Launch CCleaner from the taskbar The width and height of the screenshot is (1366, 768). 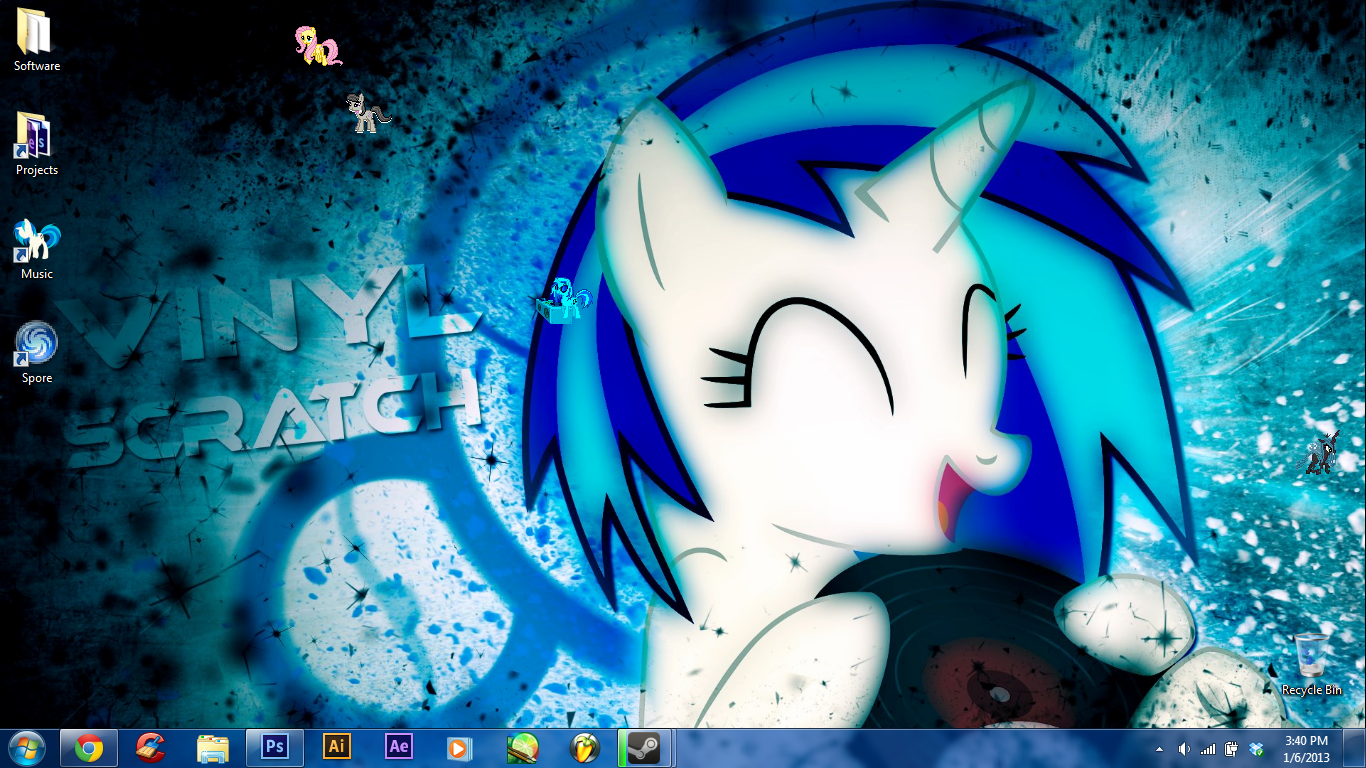[151, 747]
